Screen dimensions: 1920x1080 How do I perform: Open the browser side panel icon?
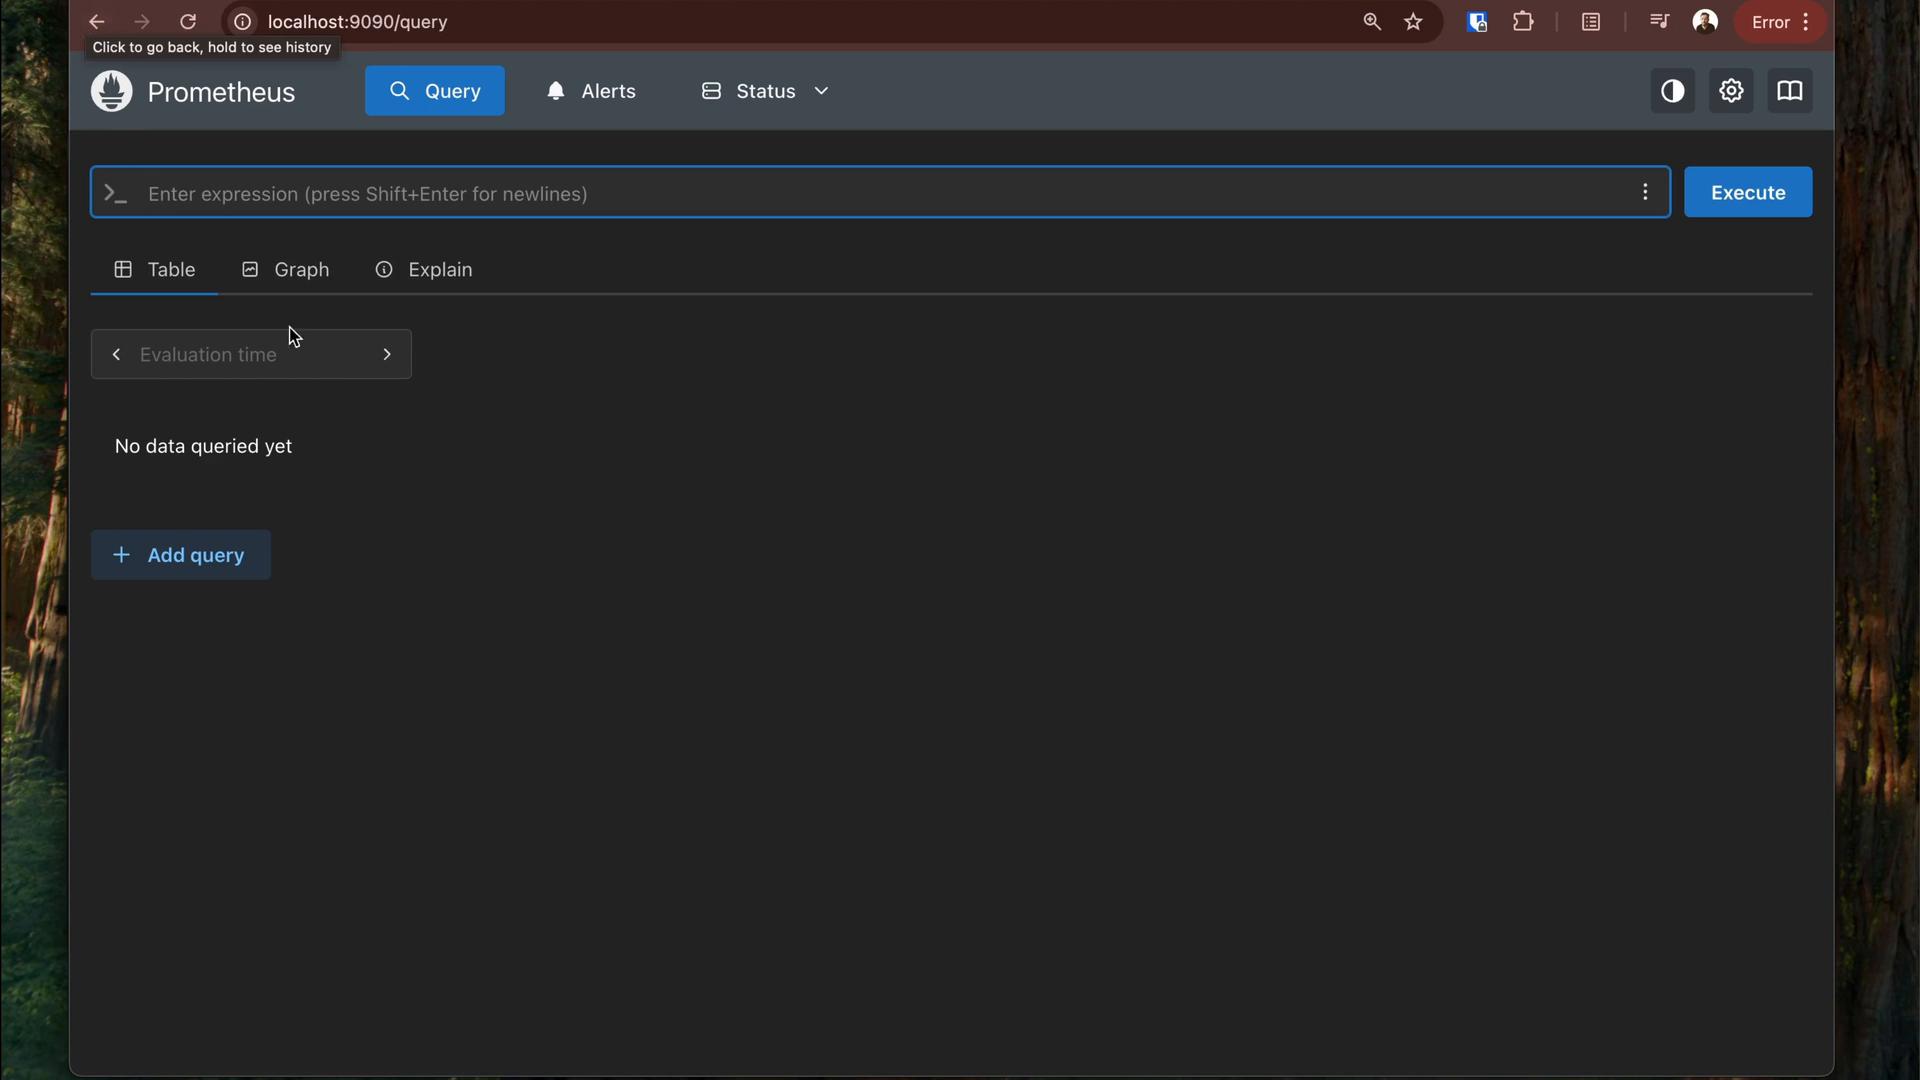[x=1591, y=22]
